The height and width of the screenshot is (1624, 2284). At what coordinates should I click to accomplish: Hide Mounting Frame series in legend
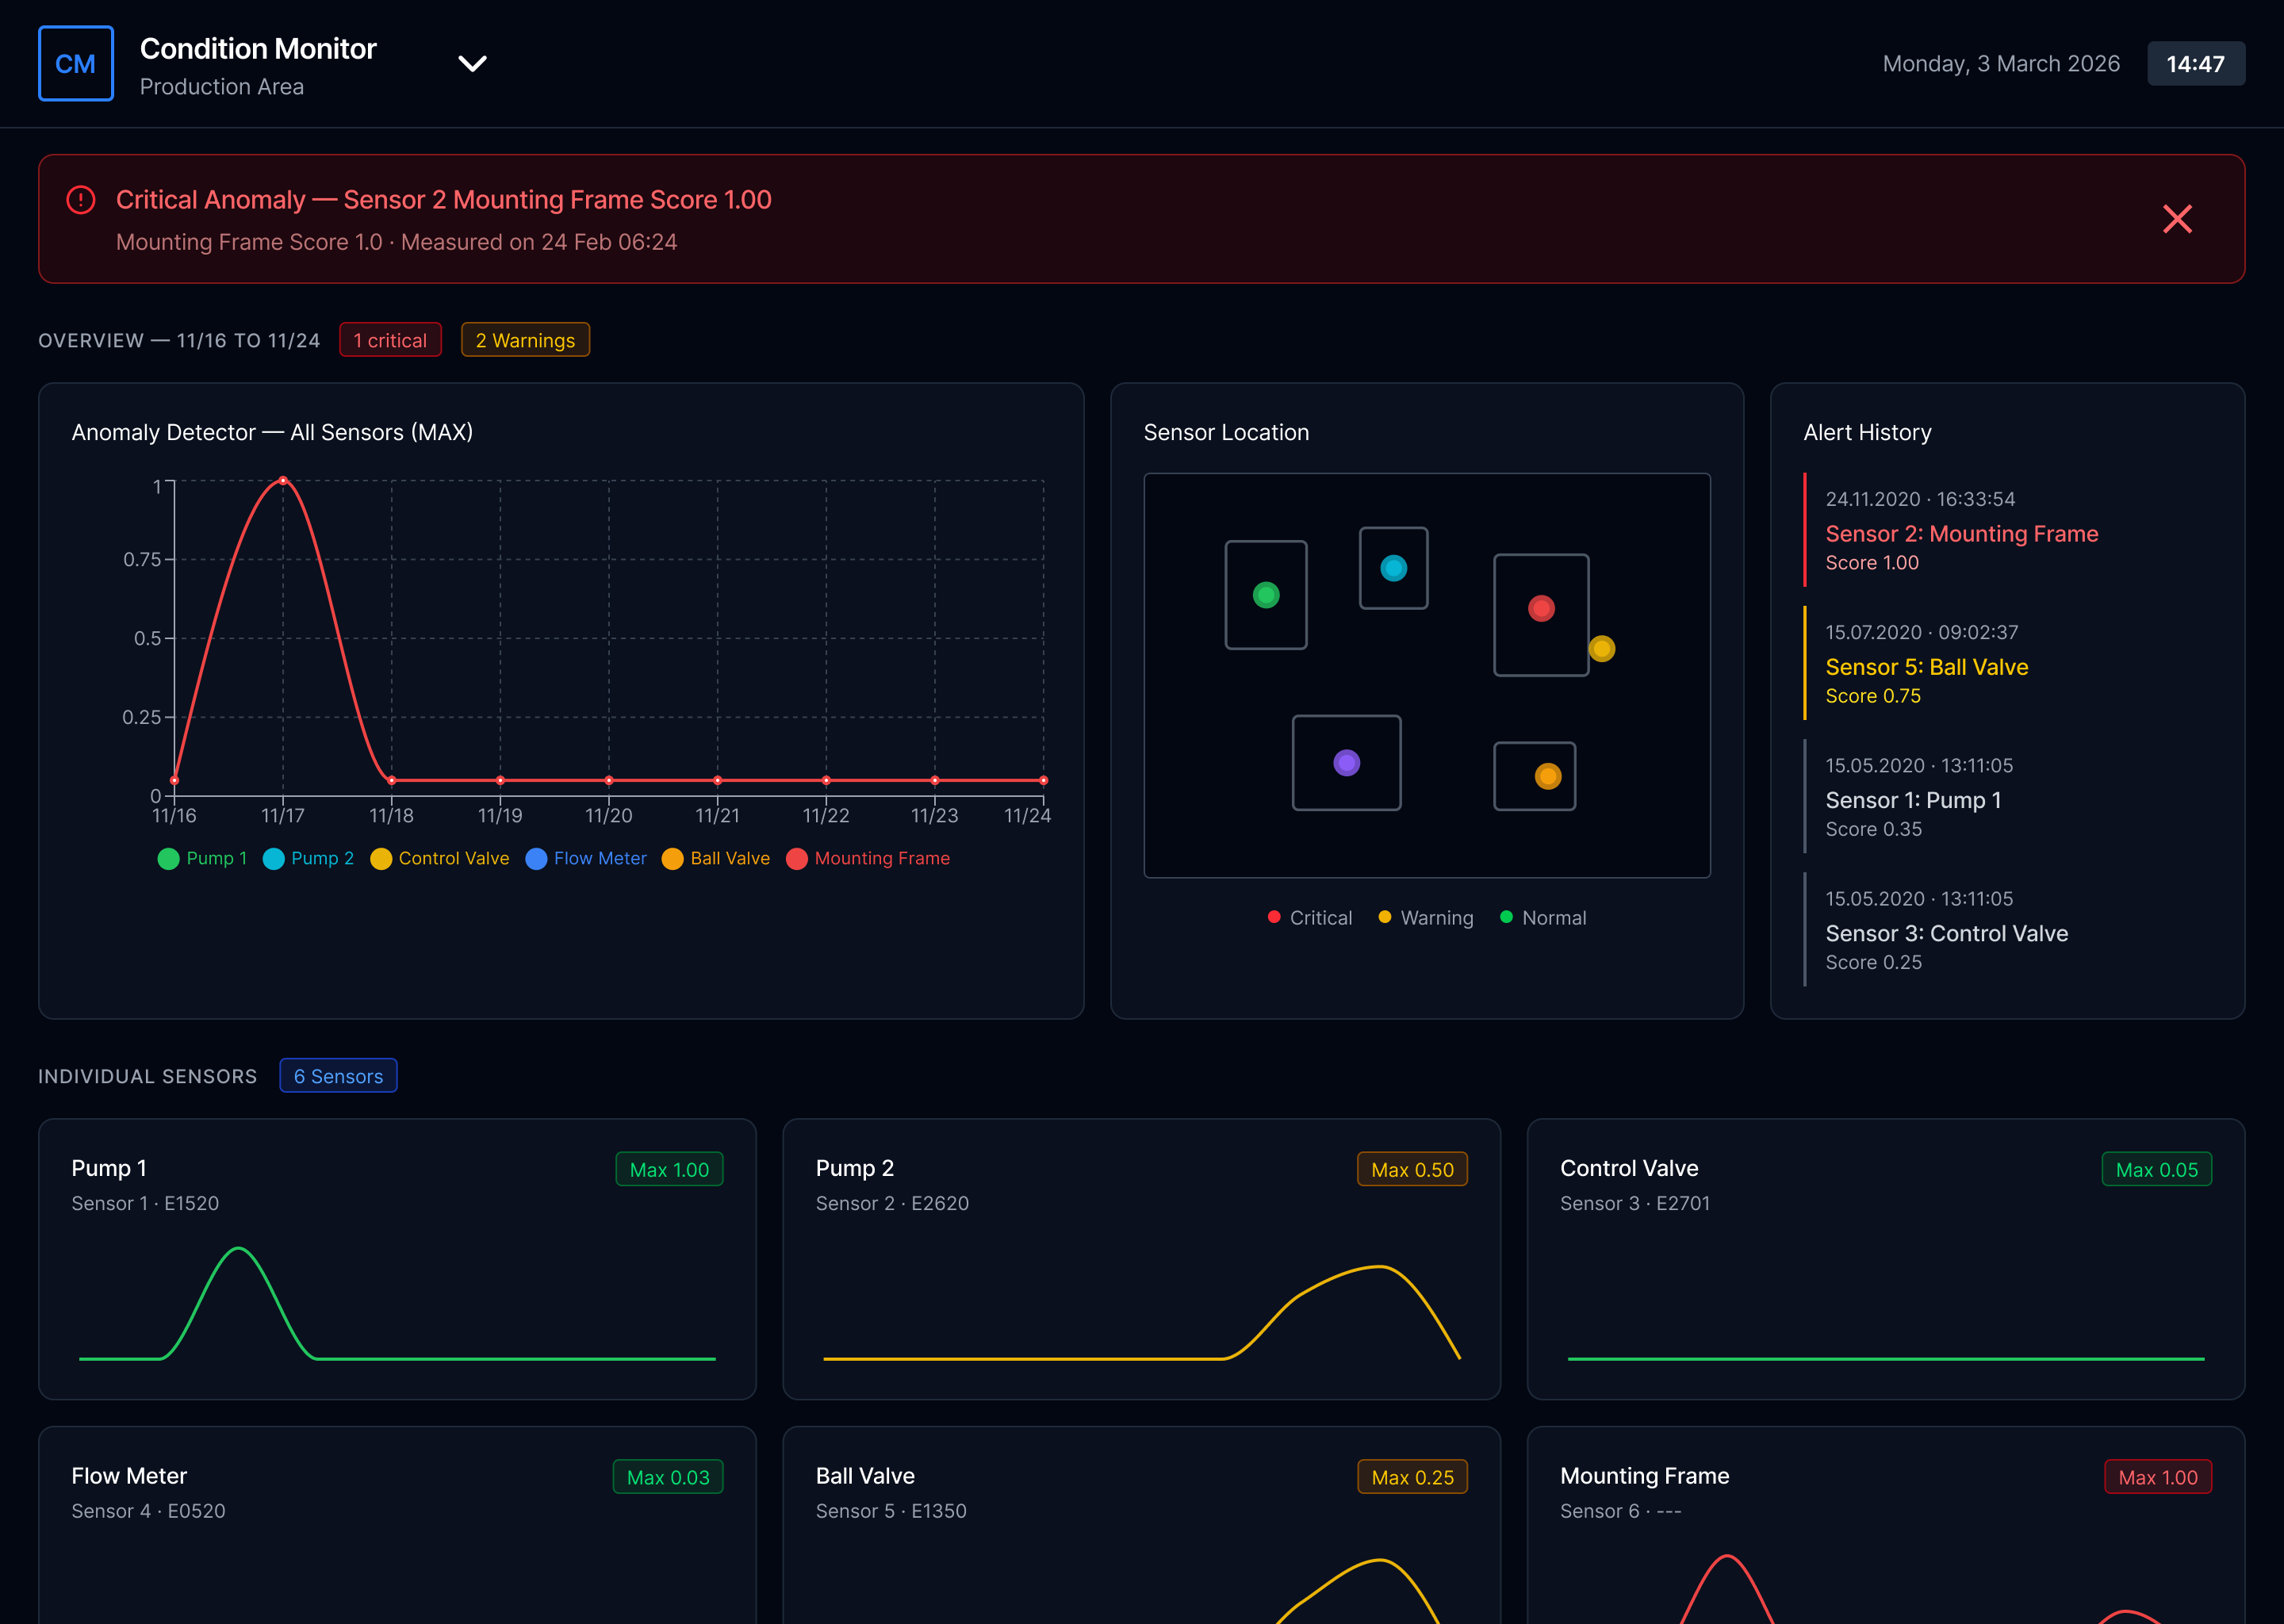pos(868,859)
